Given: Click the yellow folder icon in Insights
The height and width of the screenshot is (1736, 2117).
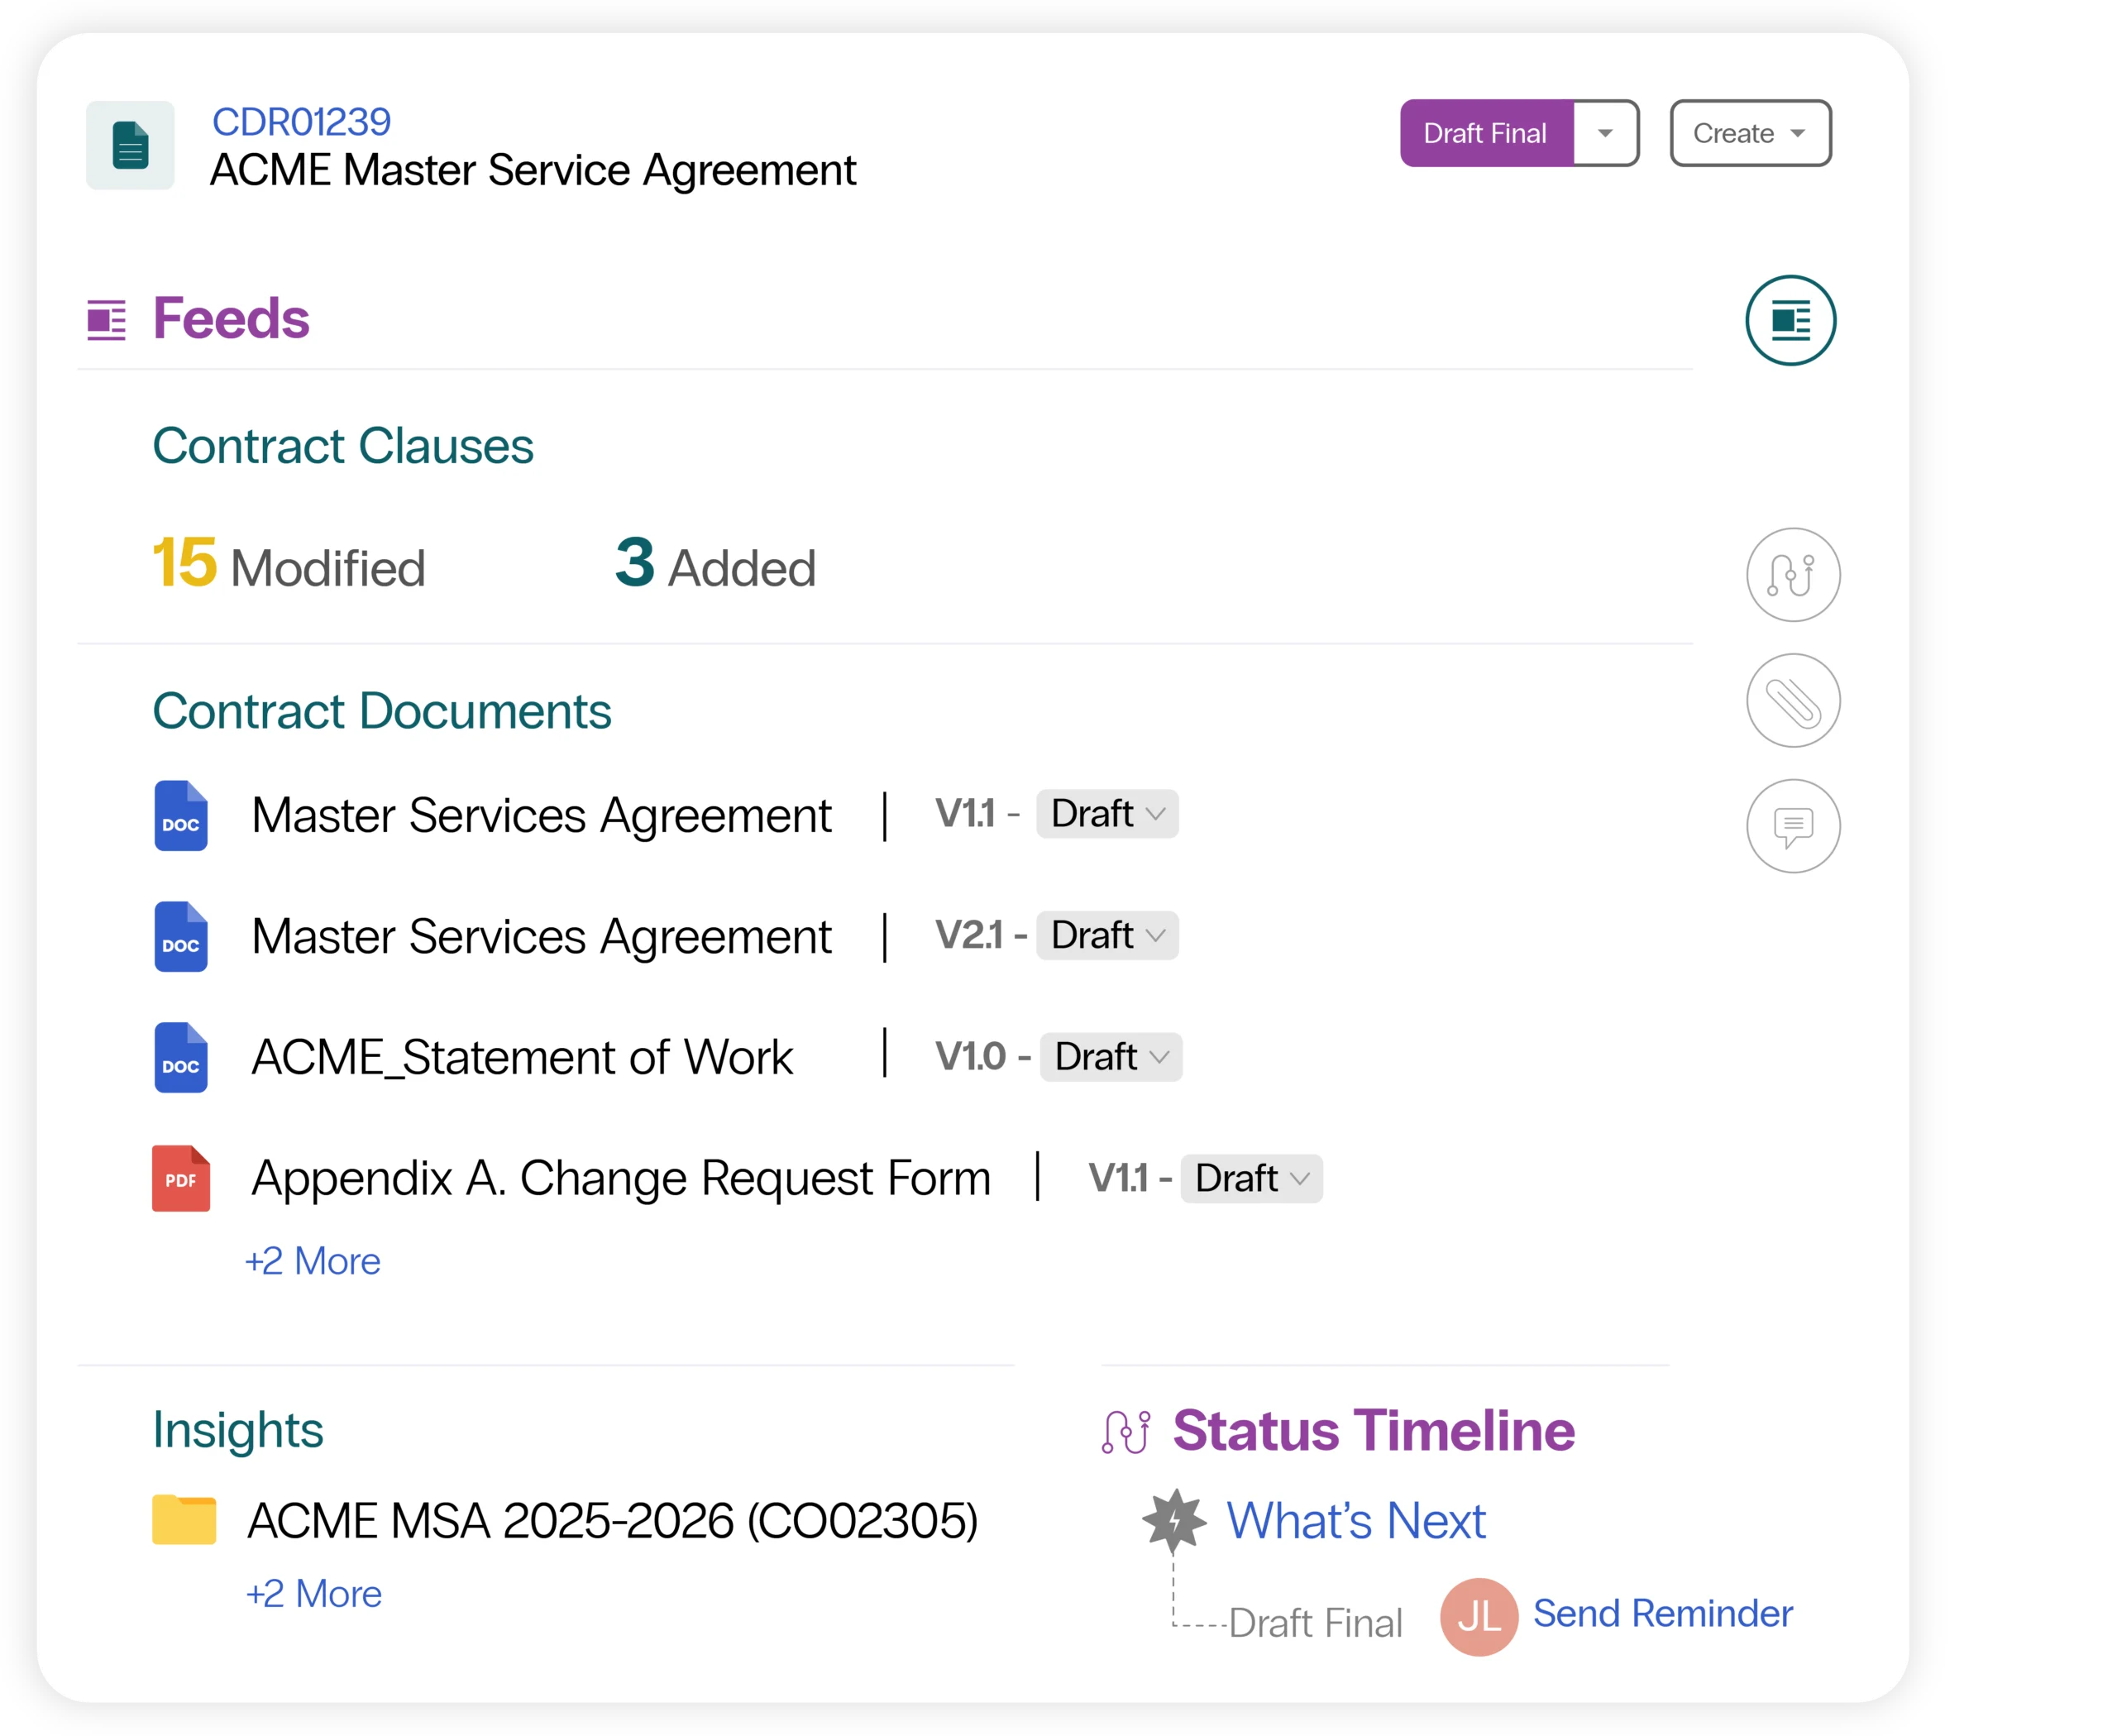Looking at the screenshot, I should [184, 1520].
